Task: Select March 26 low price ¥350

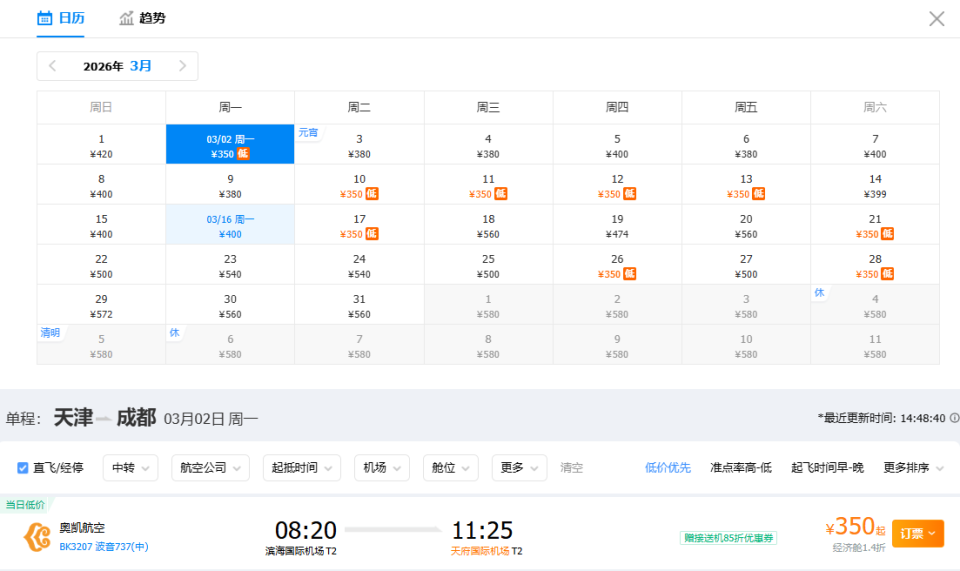Action: (x=617, y=265)
